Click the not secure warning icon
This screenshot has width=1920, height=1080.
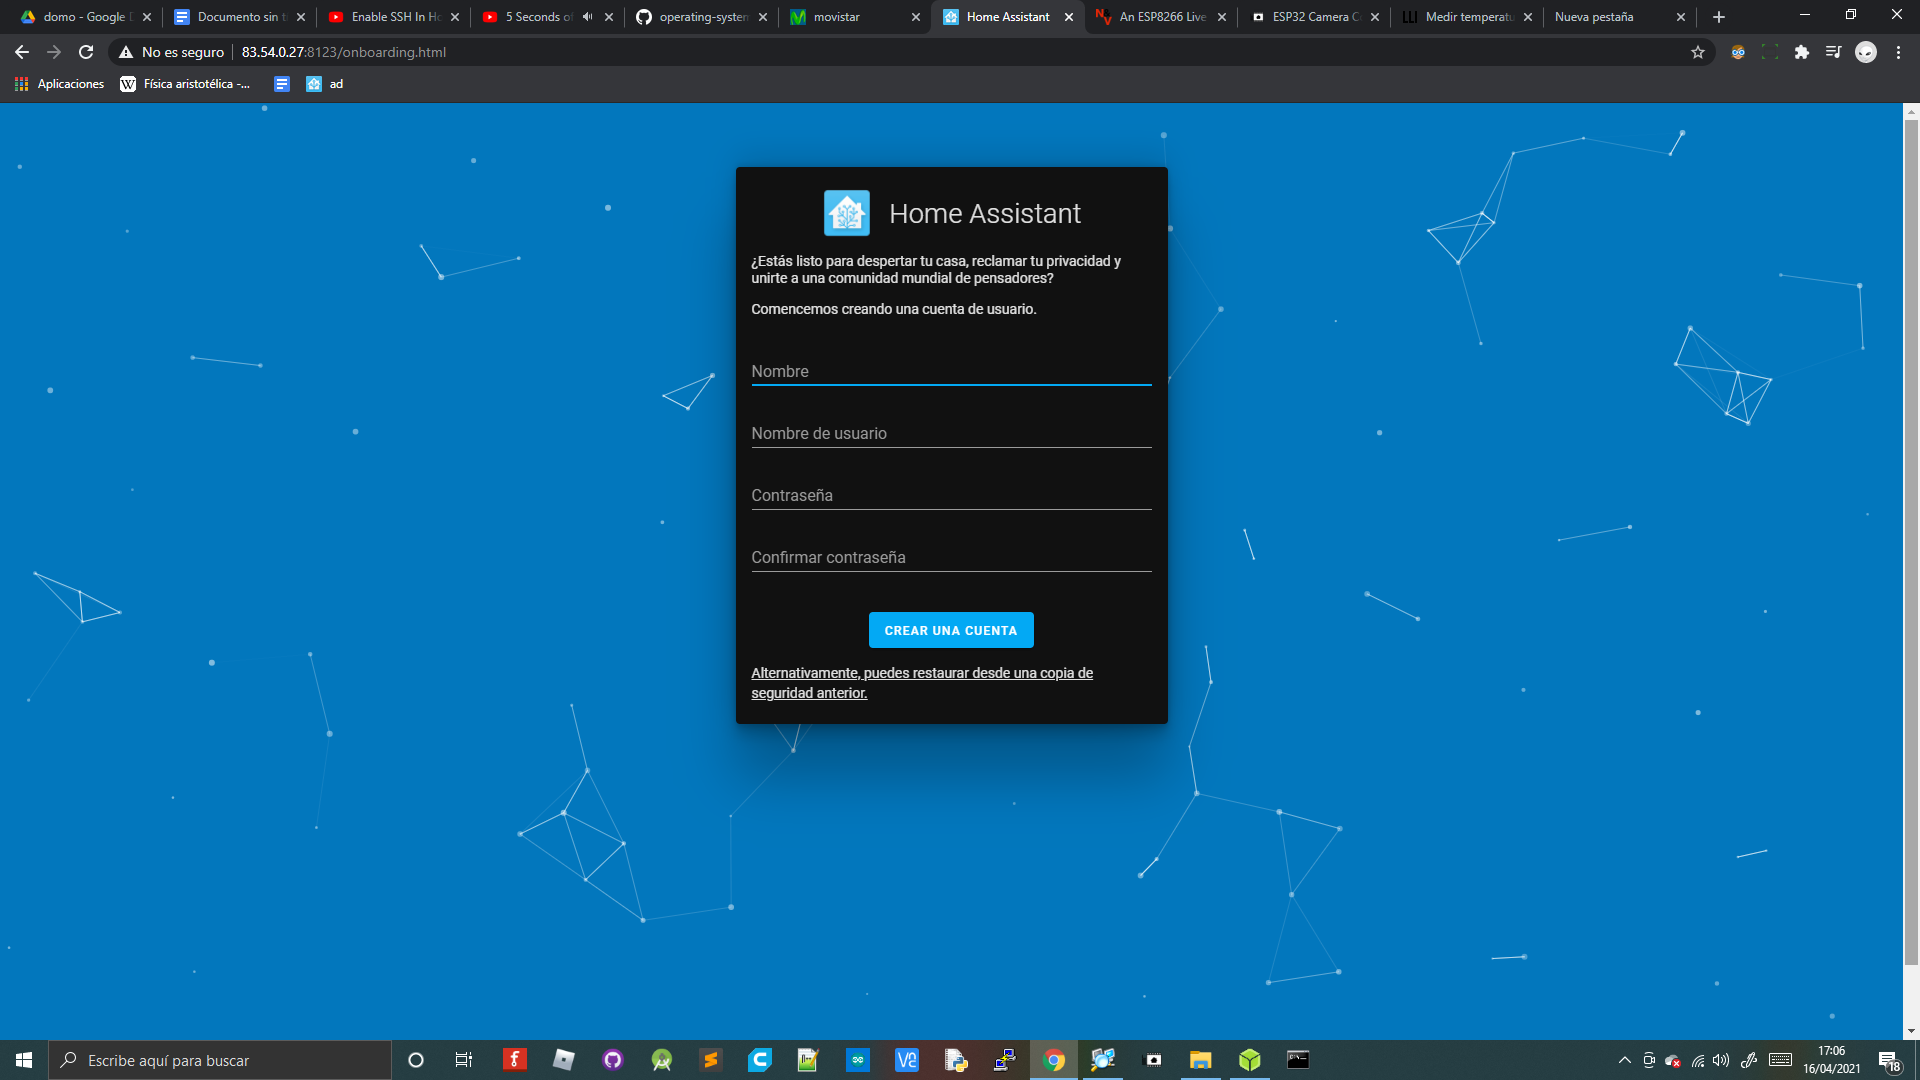[x=126, y=52]
